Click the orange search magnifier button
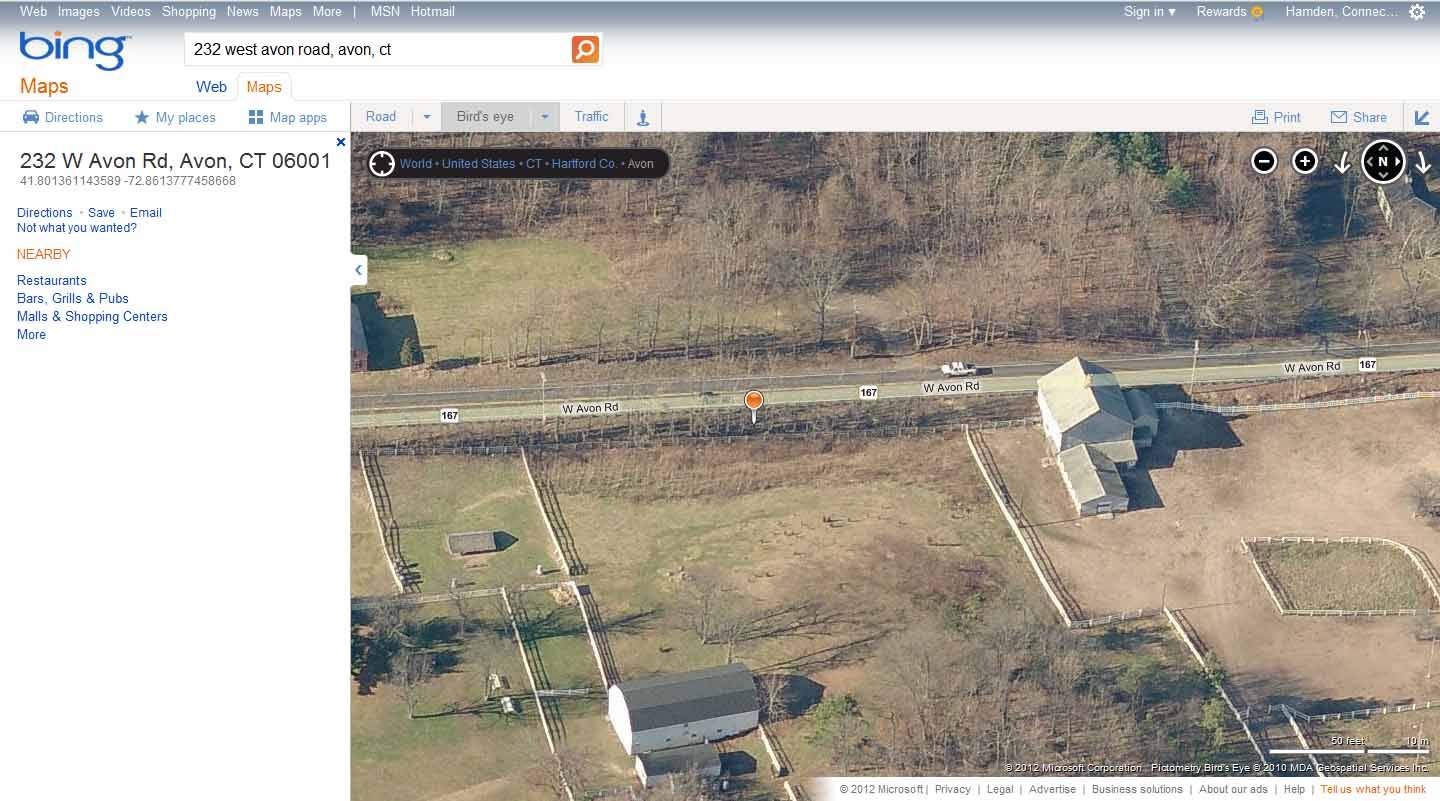 point(585,49)
